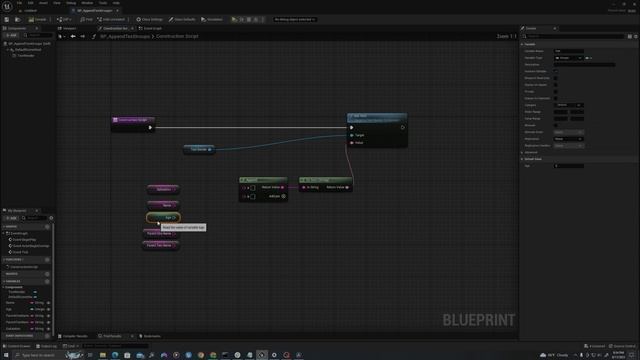Open the File menu
The image size is (640, 360).
pyautogui.click(x=19, y=3)
